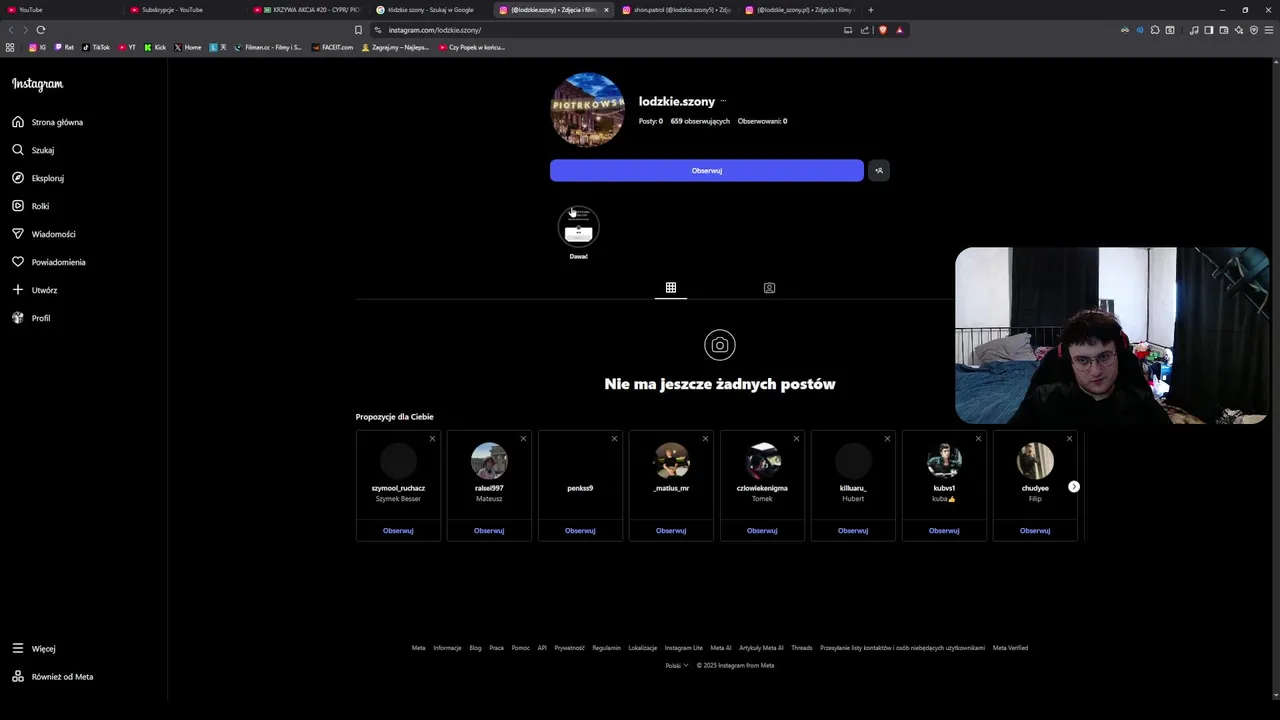The image size is (1280, 720).
Task: Open Rolki reels in sidebar
Action: (x=31, y=206)
